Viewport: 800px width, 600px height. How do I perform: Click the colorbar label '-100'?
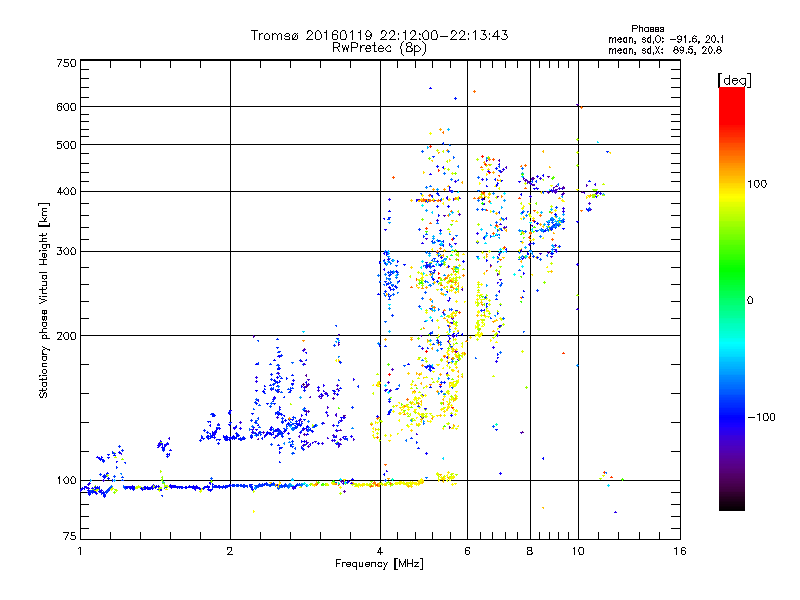762,417
